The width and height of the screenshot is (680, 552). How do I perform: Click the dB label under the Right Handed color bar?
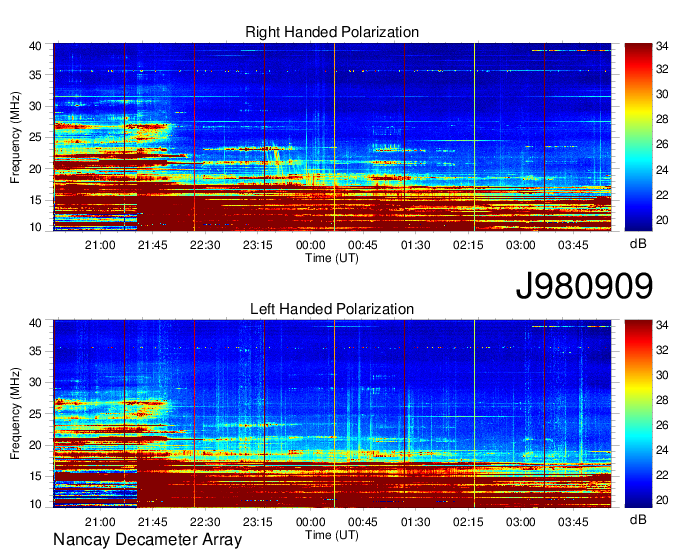point(638,244)
